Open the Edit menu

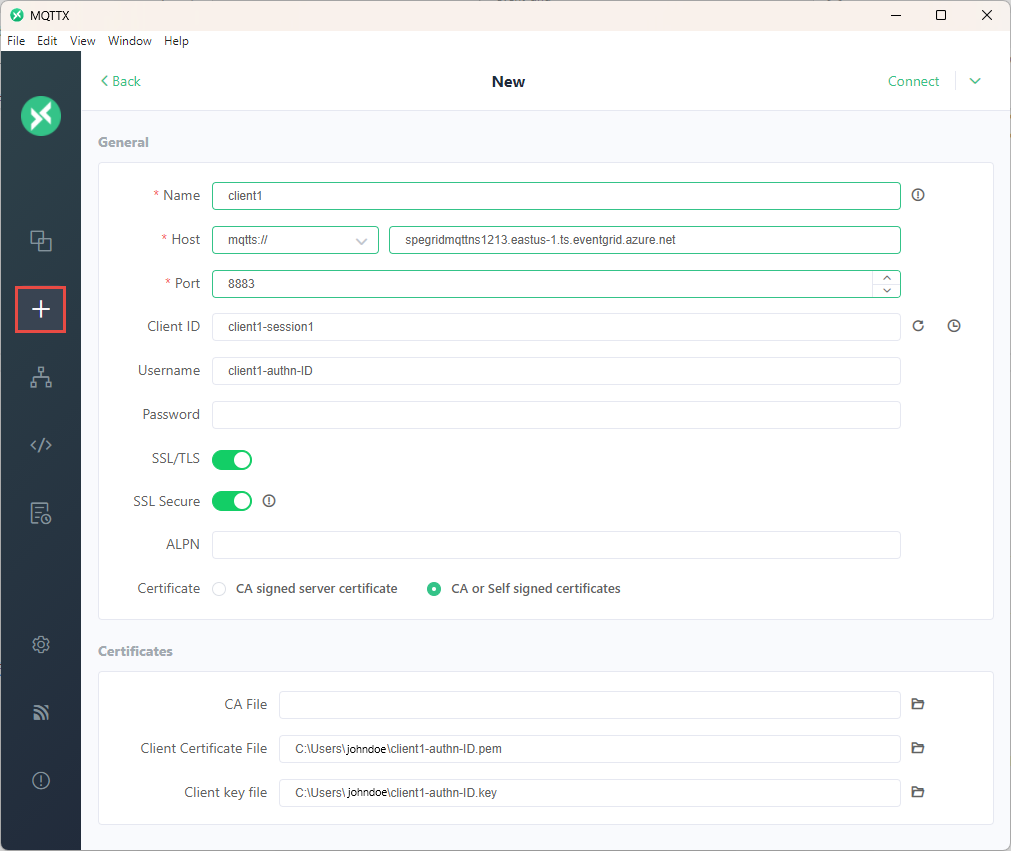coord(47,41)
